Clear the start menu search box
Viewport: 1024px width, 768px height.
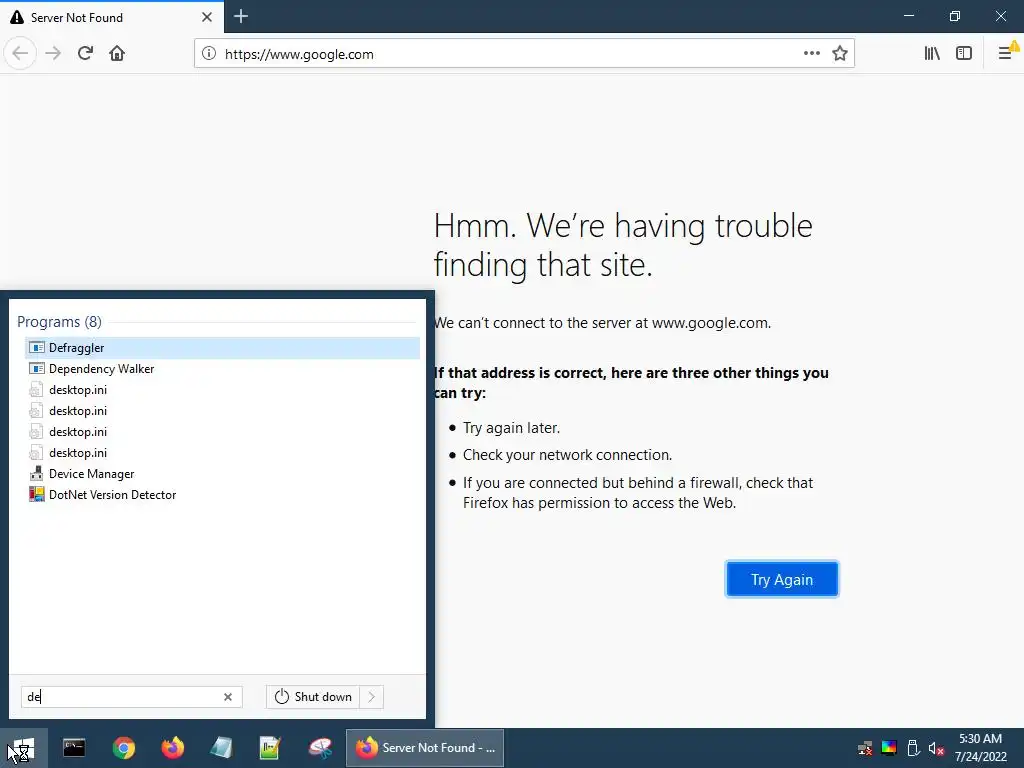pyautogui.click(x=227, y=697)
